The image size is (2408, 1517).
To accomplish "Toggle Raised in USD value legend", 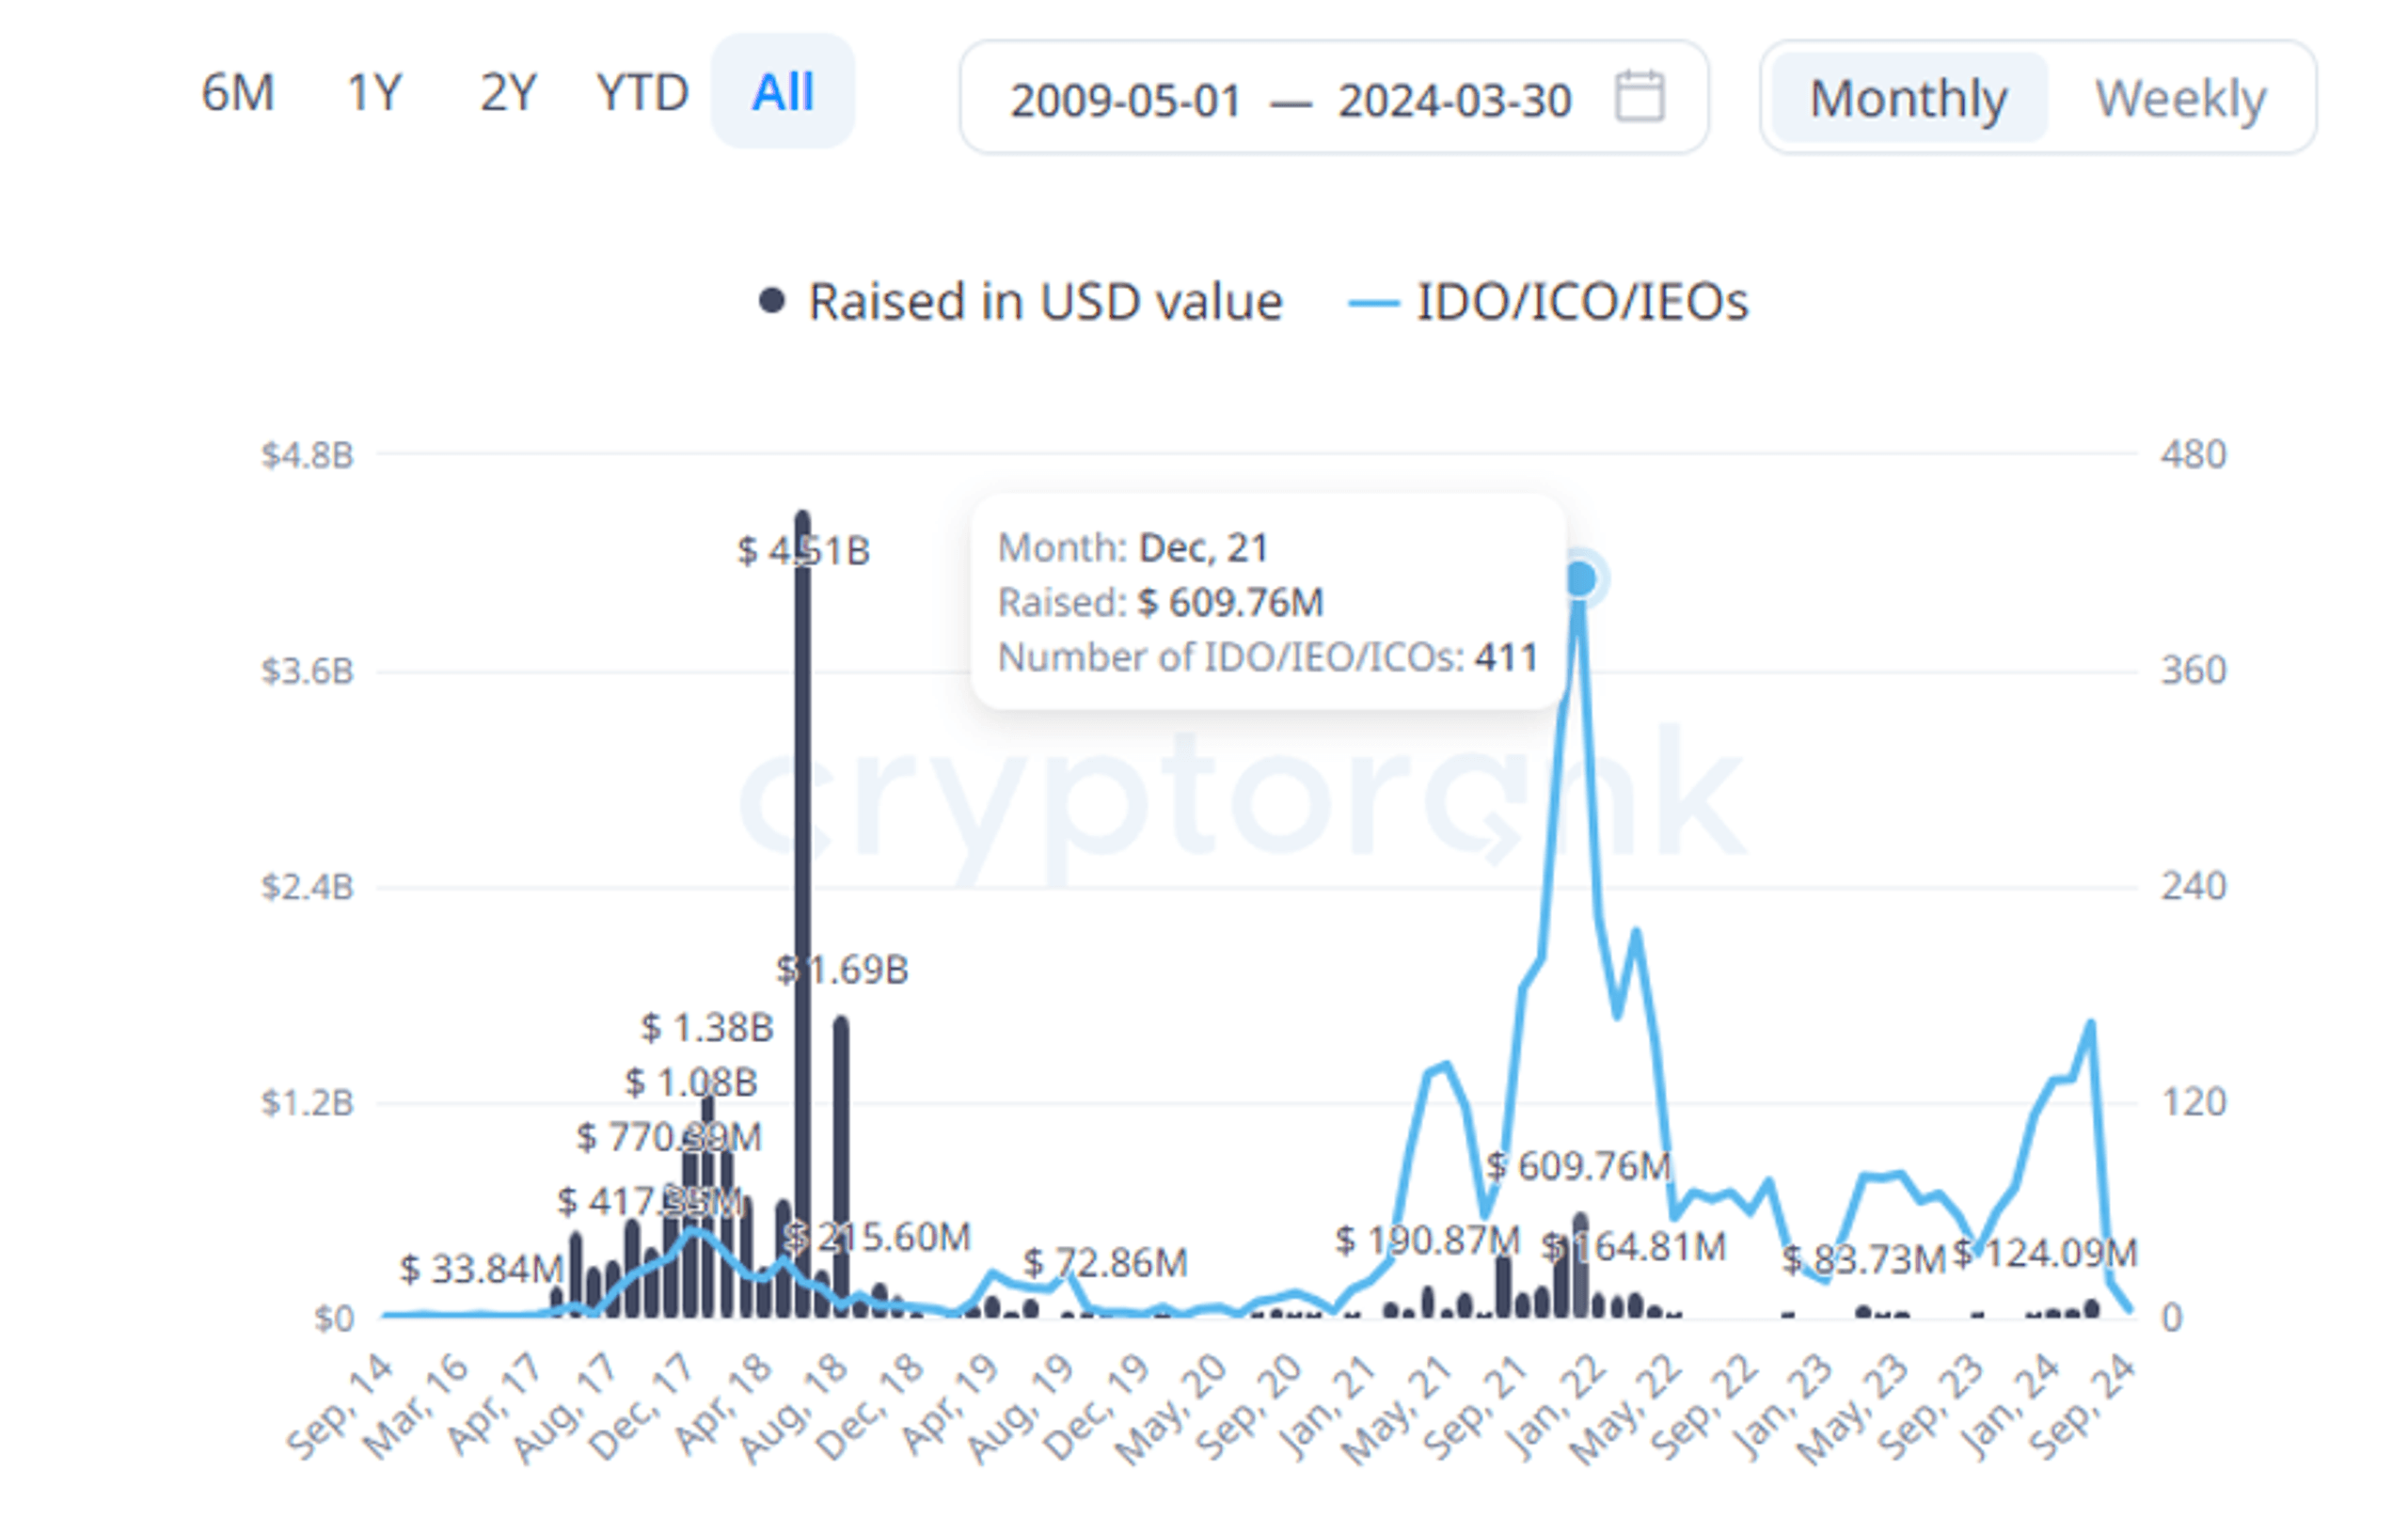I will (1021, 301).
